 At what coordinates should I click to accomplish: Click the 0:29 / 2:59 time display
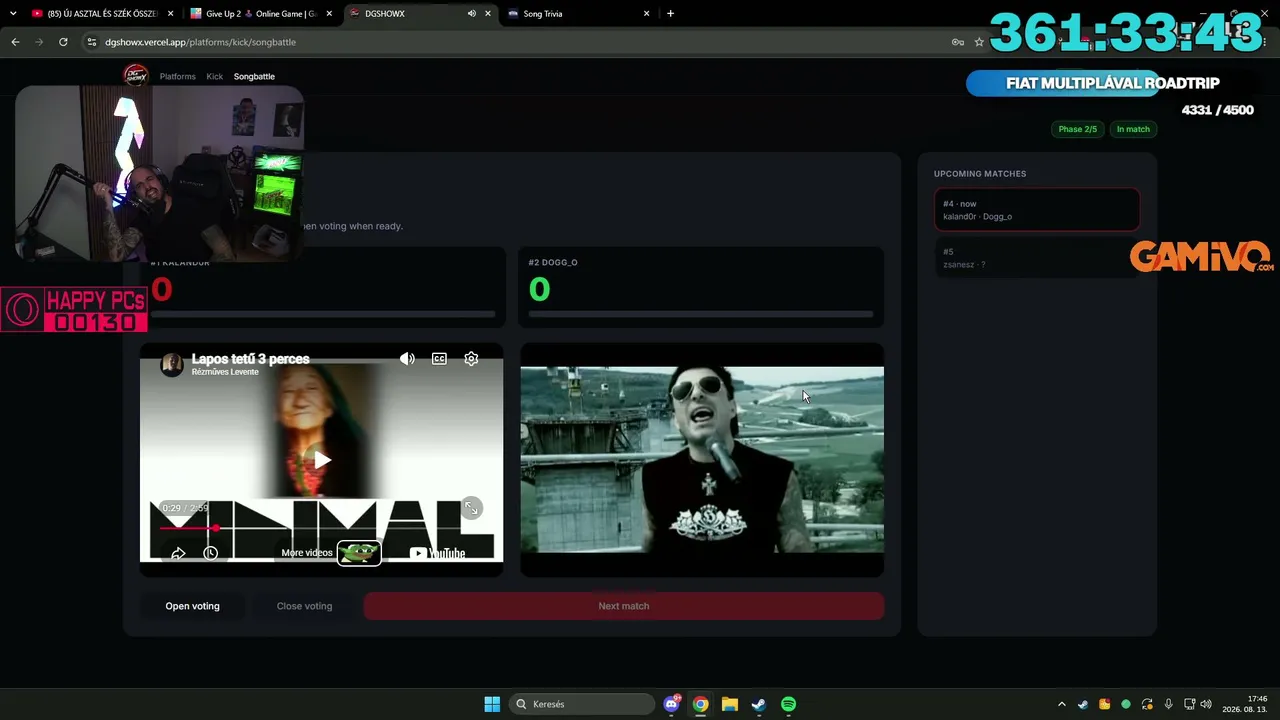[x=185, y=508]
